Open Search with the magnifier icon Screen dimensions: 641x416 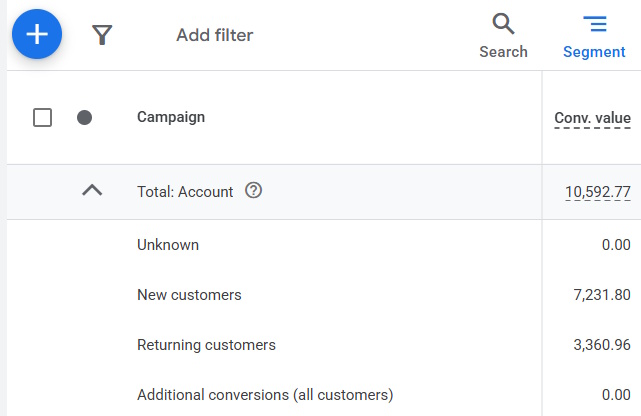pyautogui.click(x=503, y=36)
